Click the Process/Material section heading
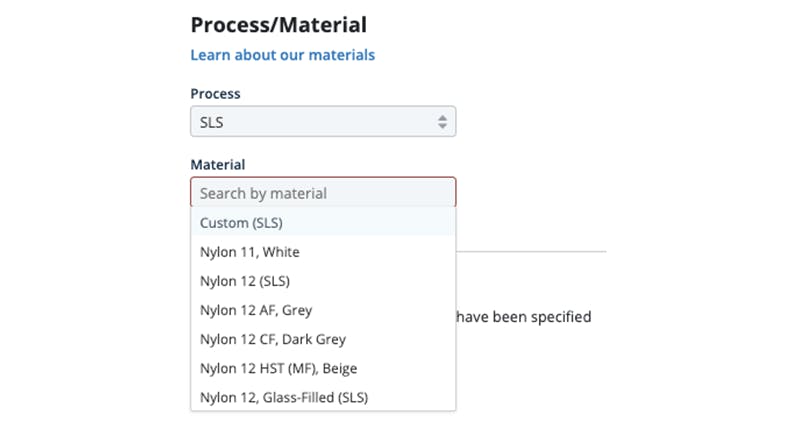 click(x=278, y=24)
